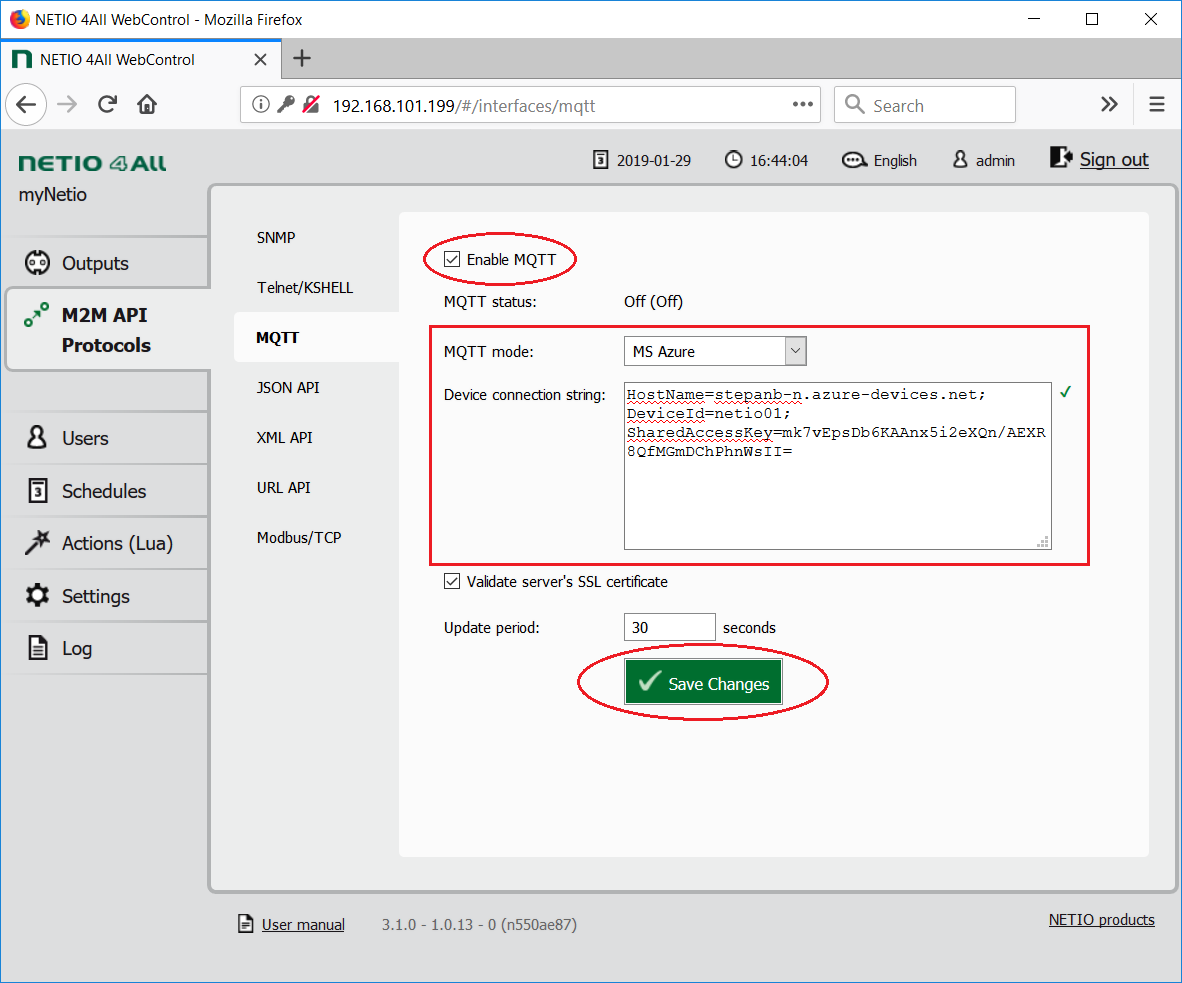This screenshot has width=1182, height=983.
Task: Click the Log document icon
Action: [x=38, y=648]
